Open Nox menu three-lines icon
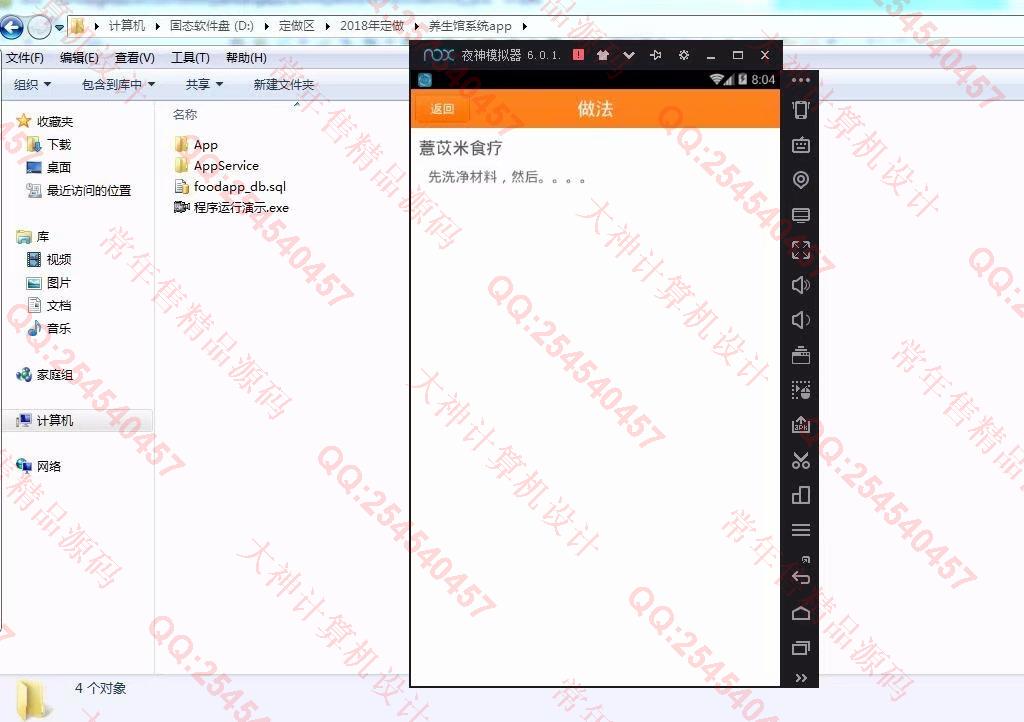The height and width of the screenshot is (722, 1024). (x=801, y=529)
